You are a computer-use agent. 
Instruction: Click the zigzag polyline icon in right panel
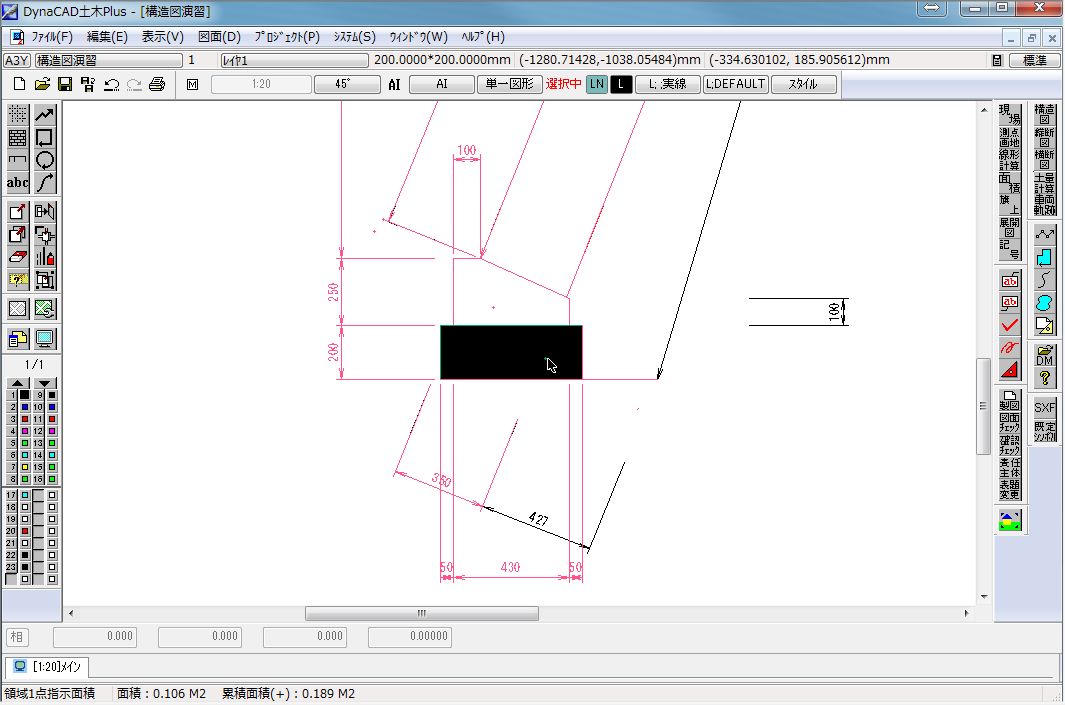click(x=1045, y=235)
